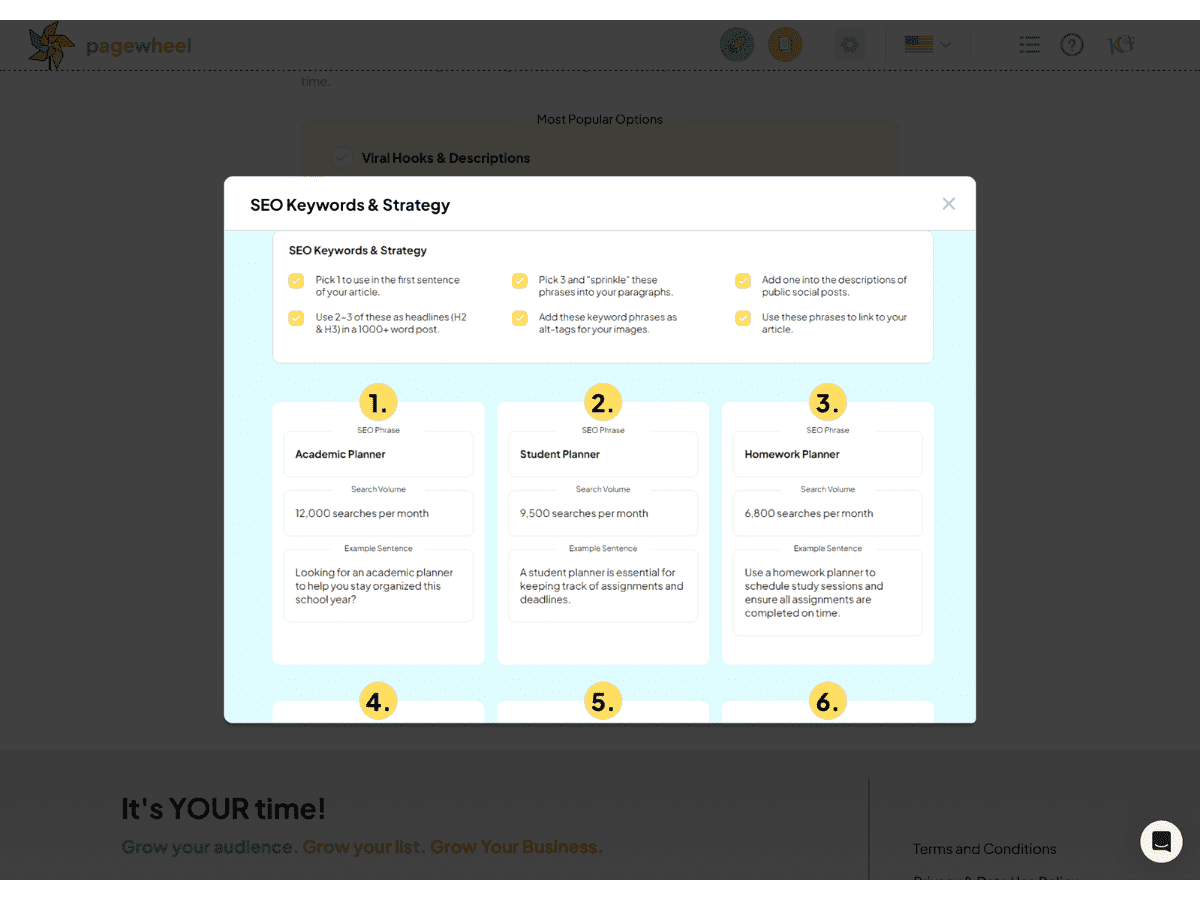Click the 'Most Popular Options' label
Image resolution: width=1200 pixels, height=900 pixels.
click(x=600, y=119)
